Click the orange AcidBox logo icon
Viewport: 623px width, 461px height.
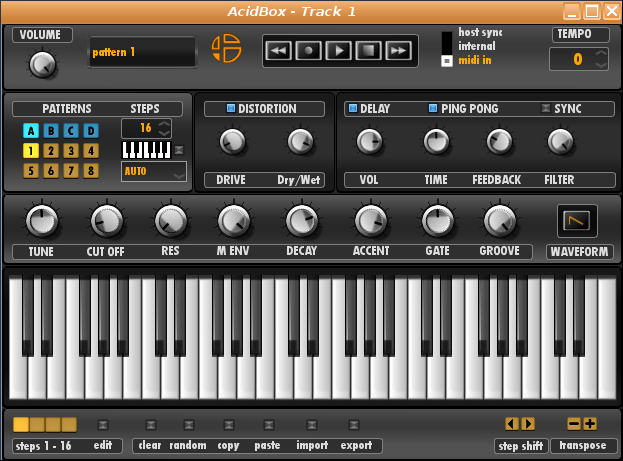click(x=226, y=48)
